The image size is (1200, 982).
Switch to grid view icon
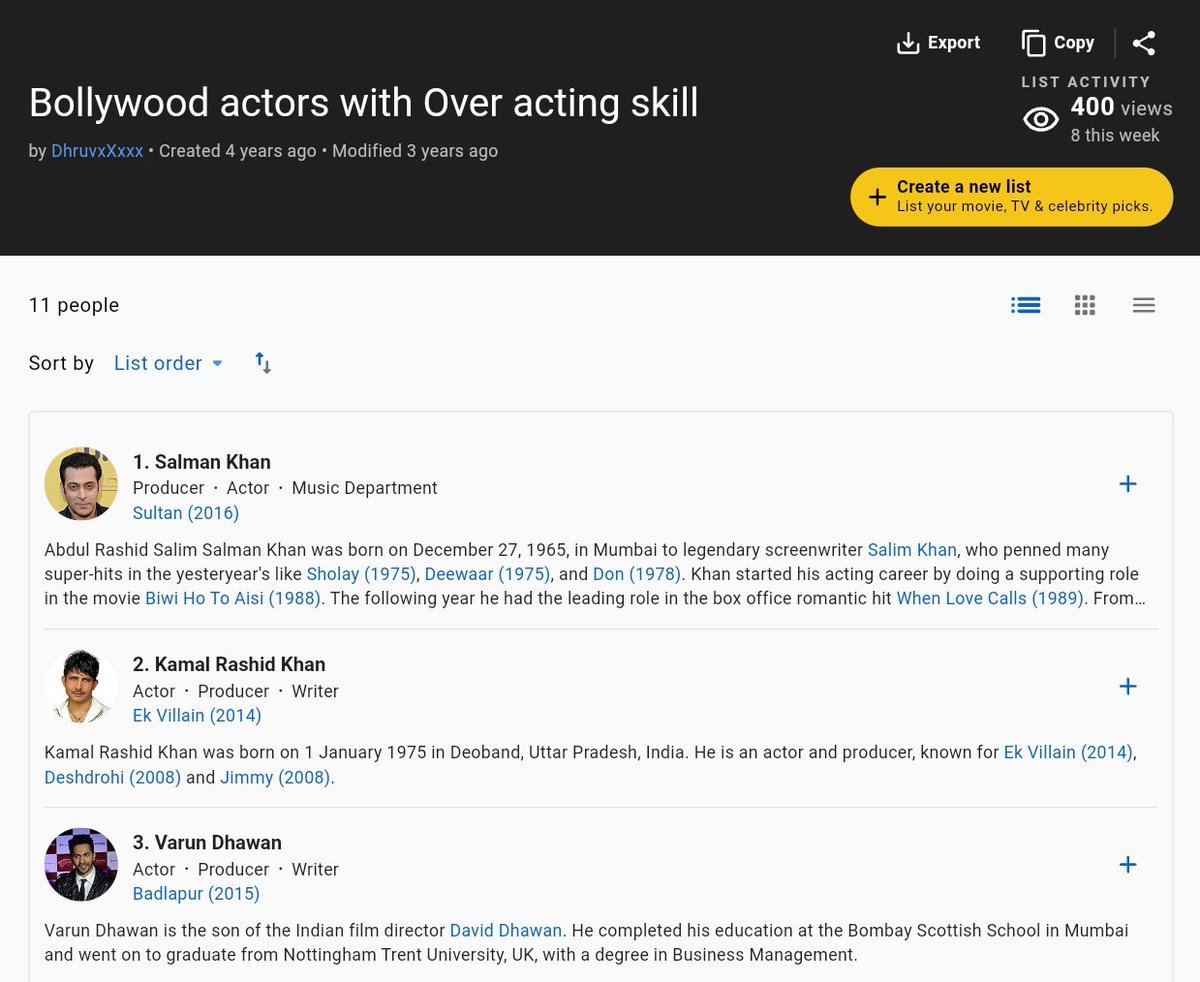click(1085, 305)
